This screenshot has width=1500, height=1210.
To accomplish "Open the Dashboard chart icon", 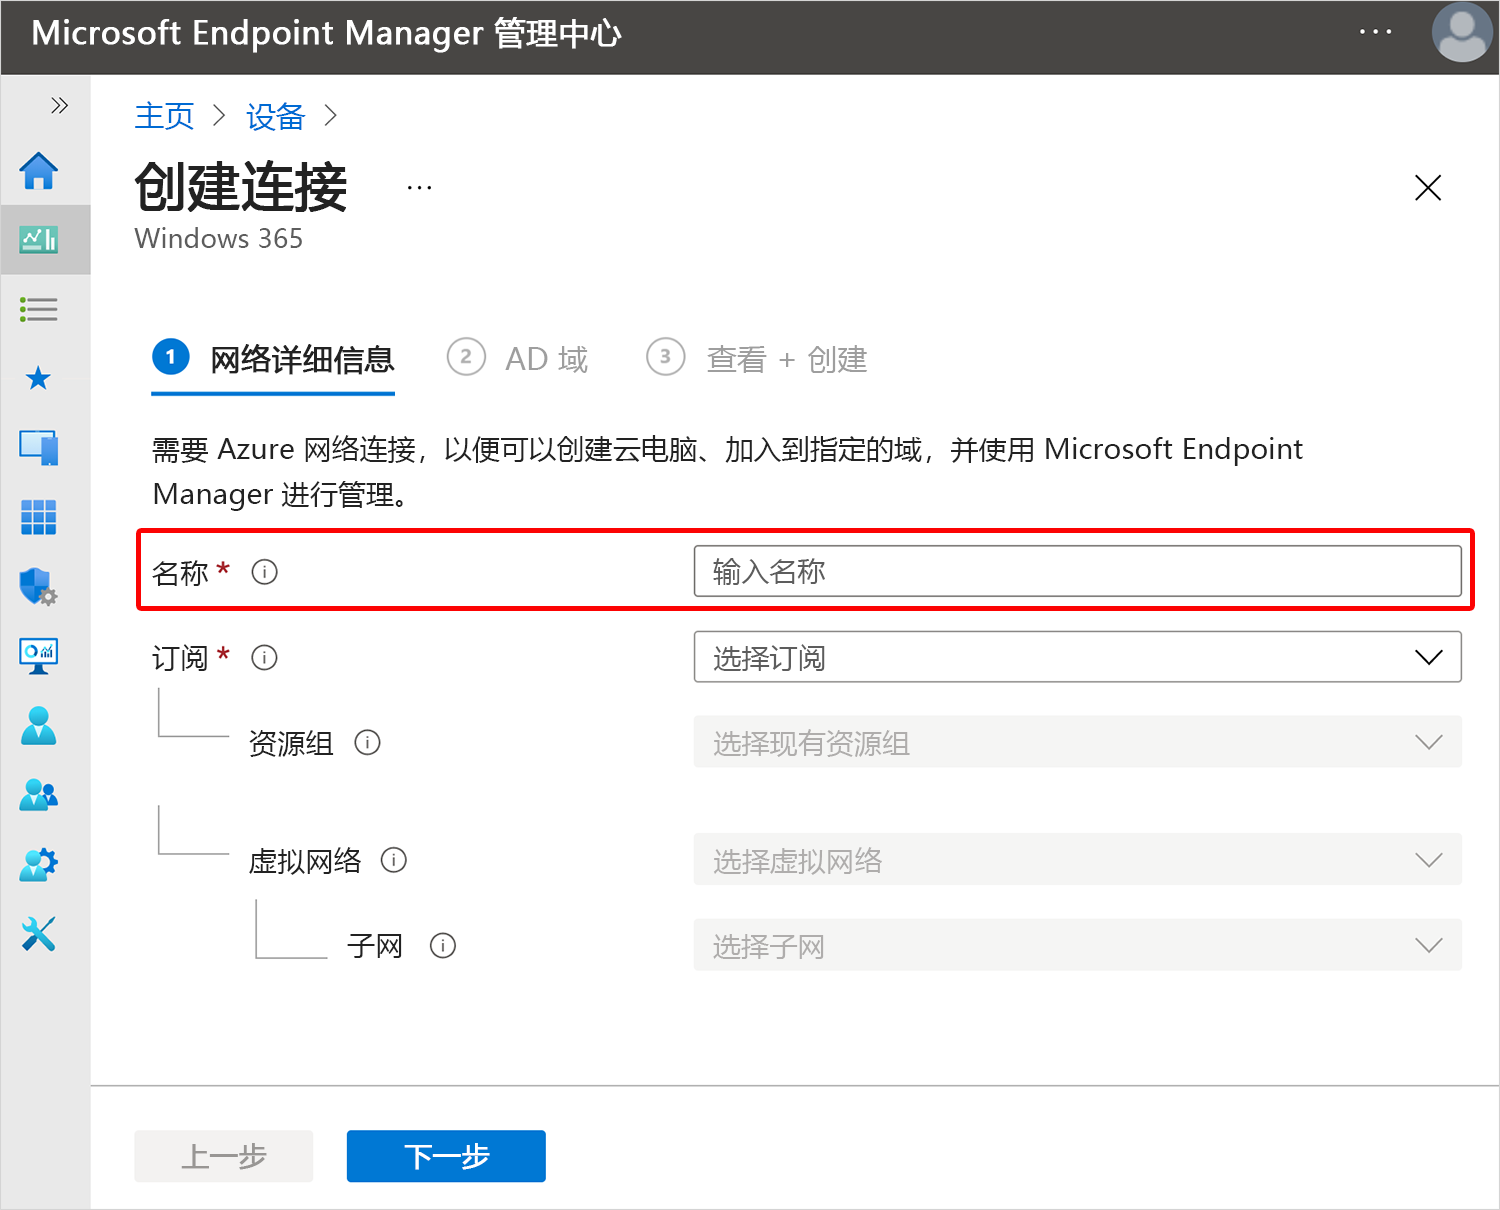I will [x=39, y=239].
